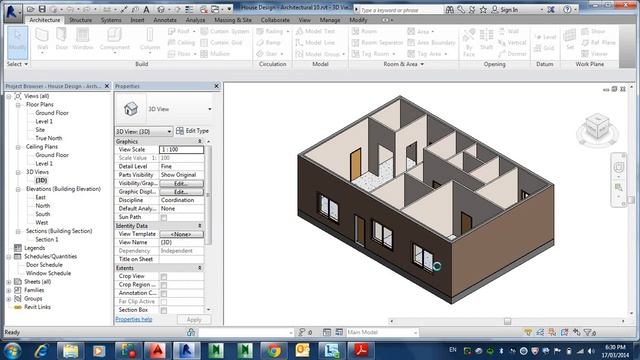Screen dimensions: 640x360
Task: Select the Door tool
Action: (x=62, y=40)
